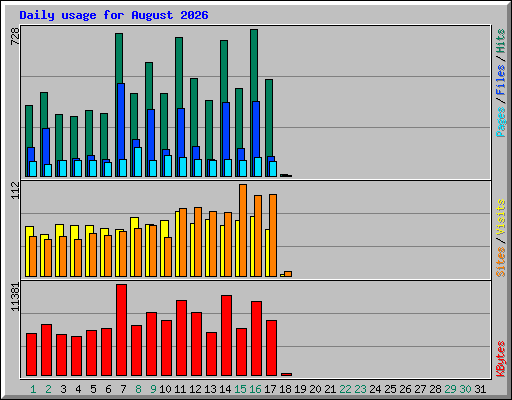The height and width of the screenshot is (400, 512).
Task: Click the blue files bar for day 2
Action: [x=46, y=147]
